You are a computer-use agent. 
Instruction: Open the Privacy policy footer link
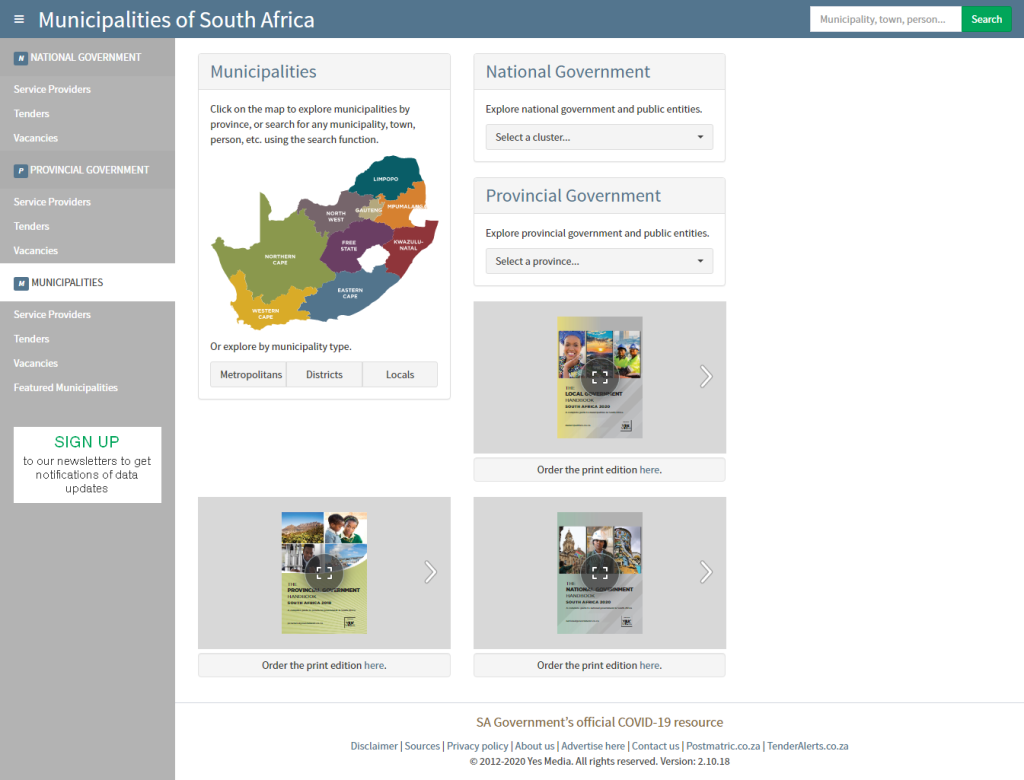coord(477,746)
